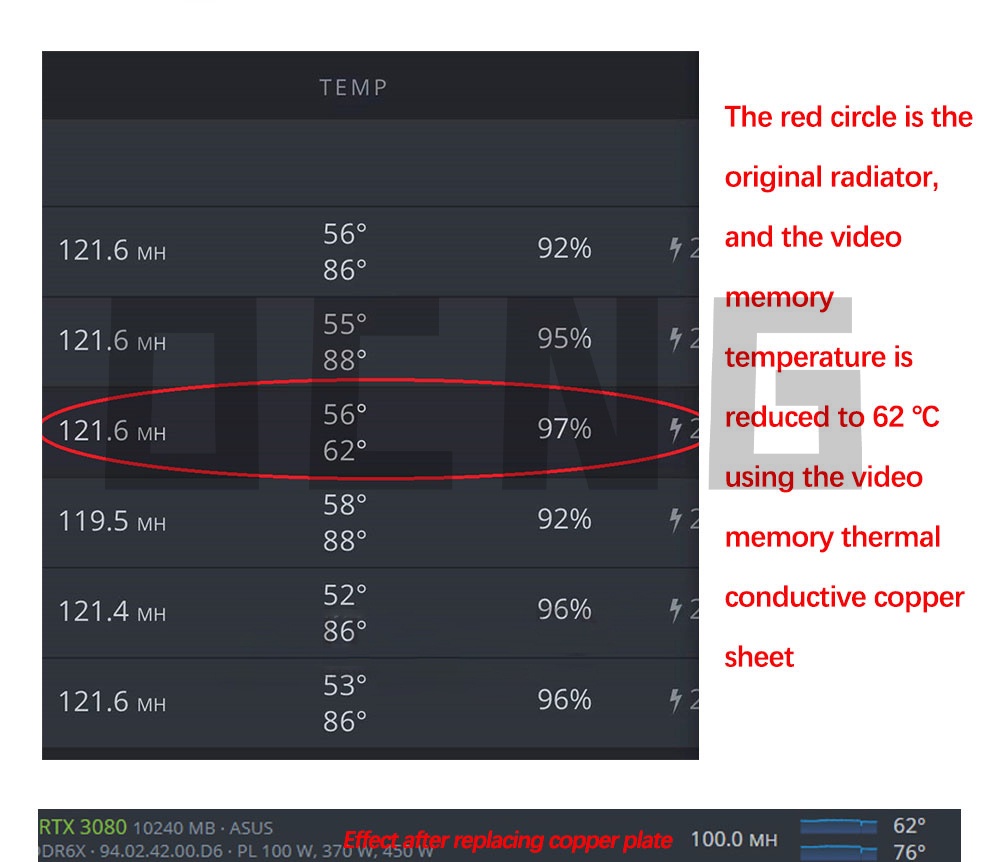Select the 119.5 MH hashrate value
This screenshot has height=862, width=1000.
tap(111, 521)
